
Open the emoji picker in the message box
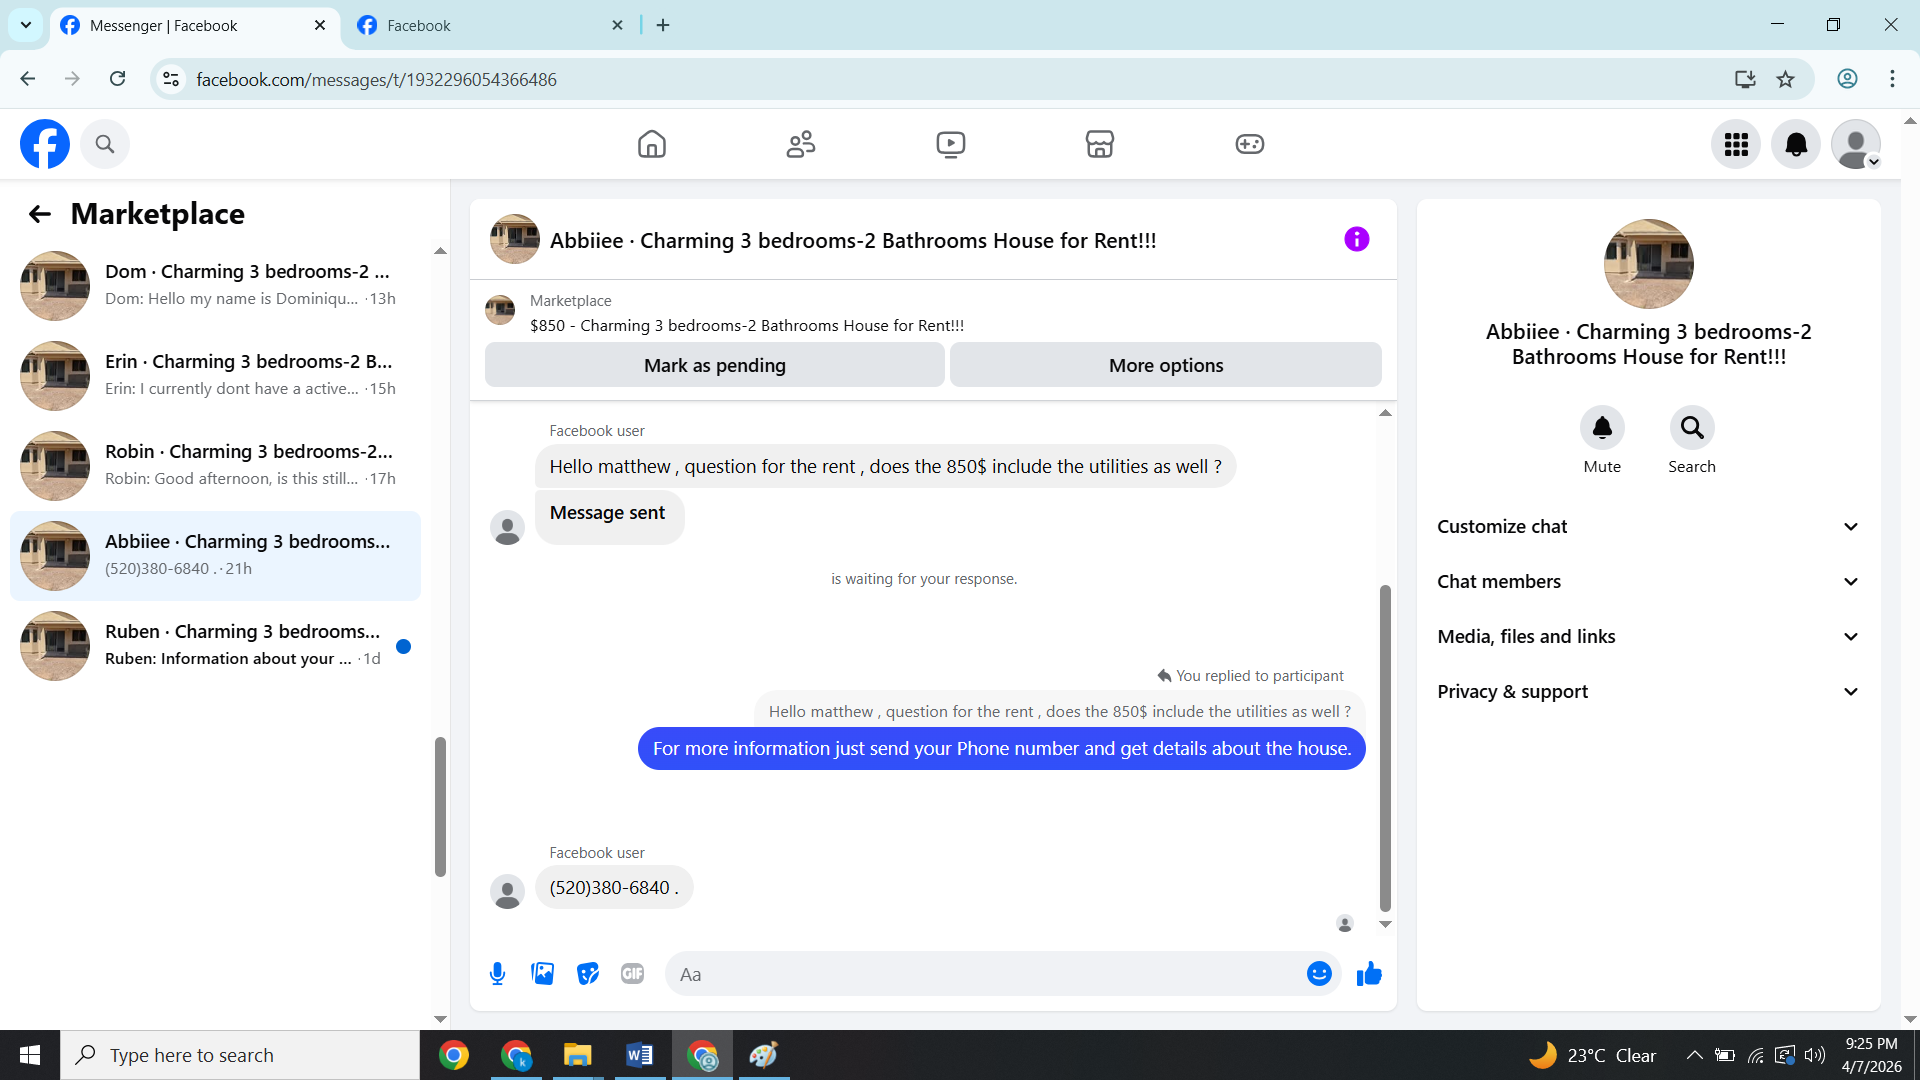1319,974
